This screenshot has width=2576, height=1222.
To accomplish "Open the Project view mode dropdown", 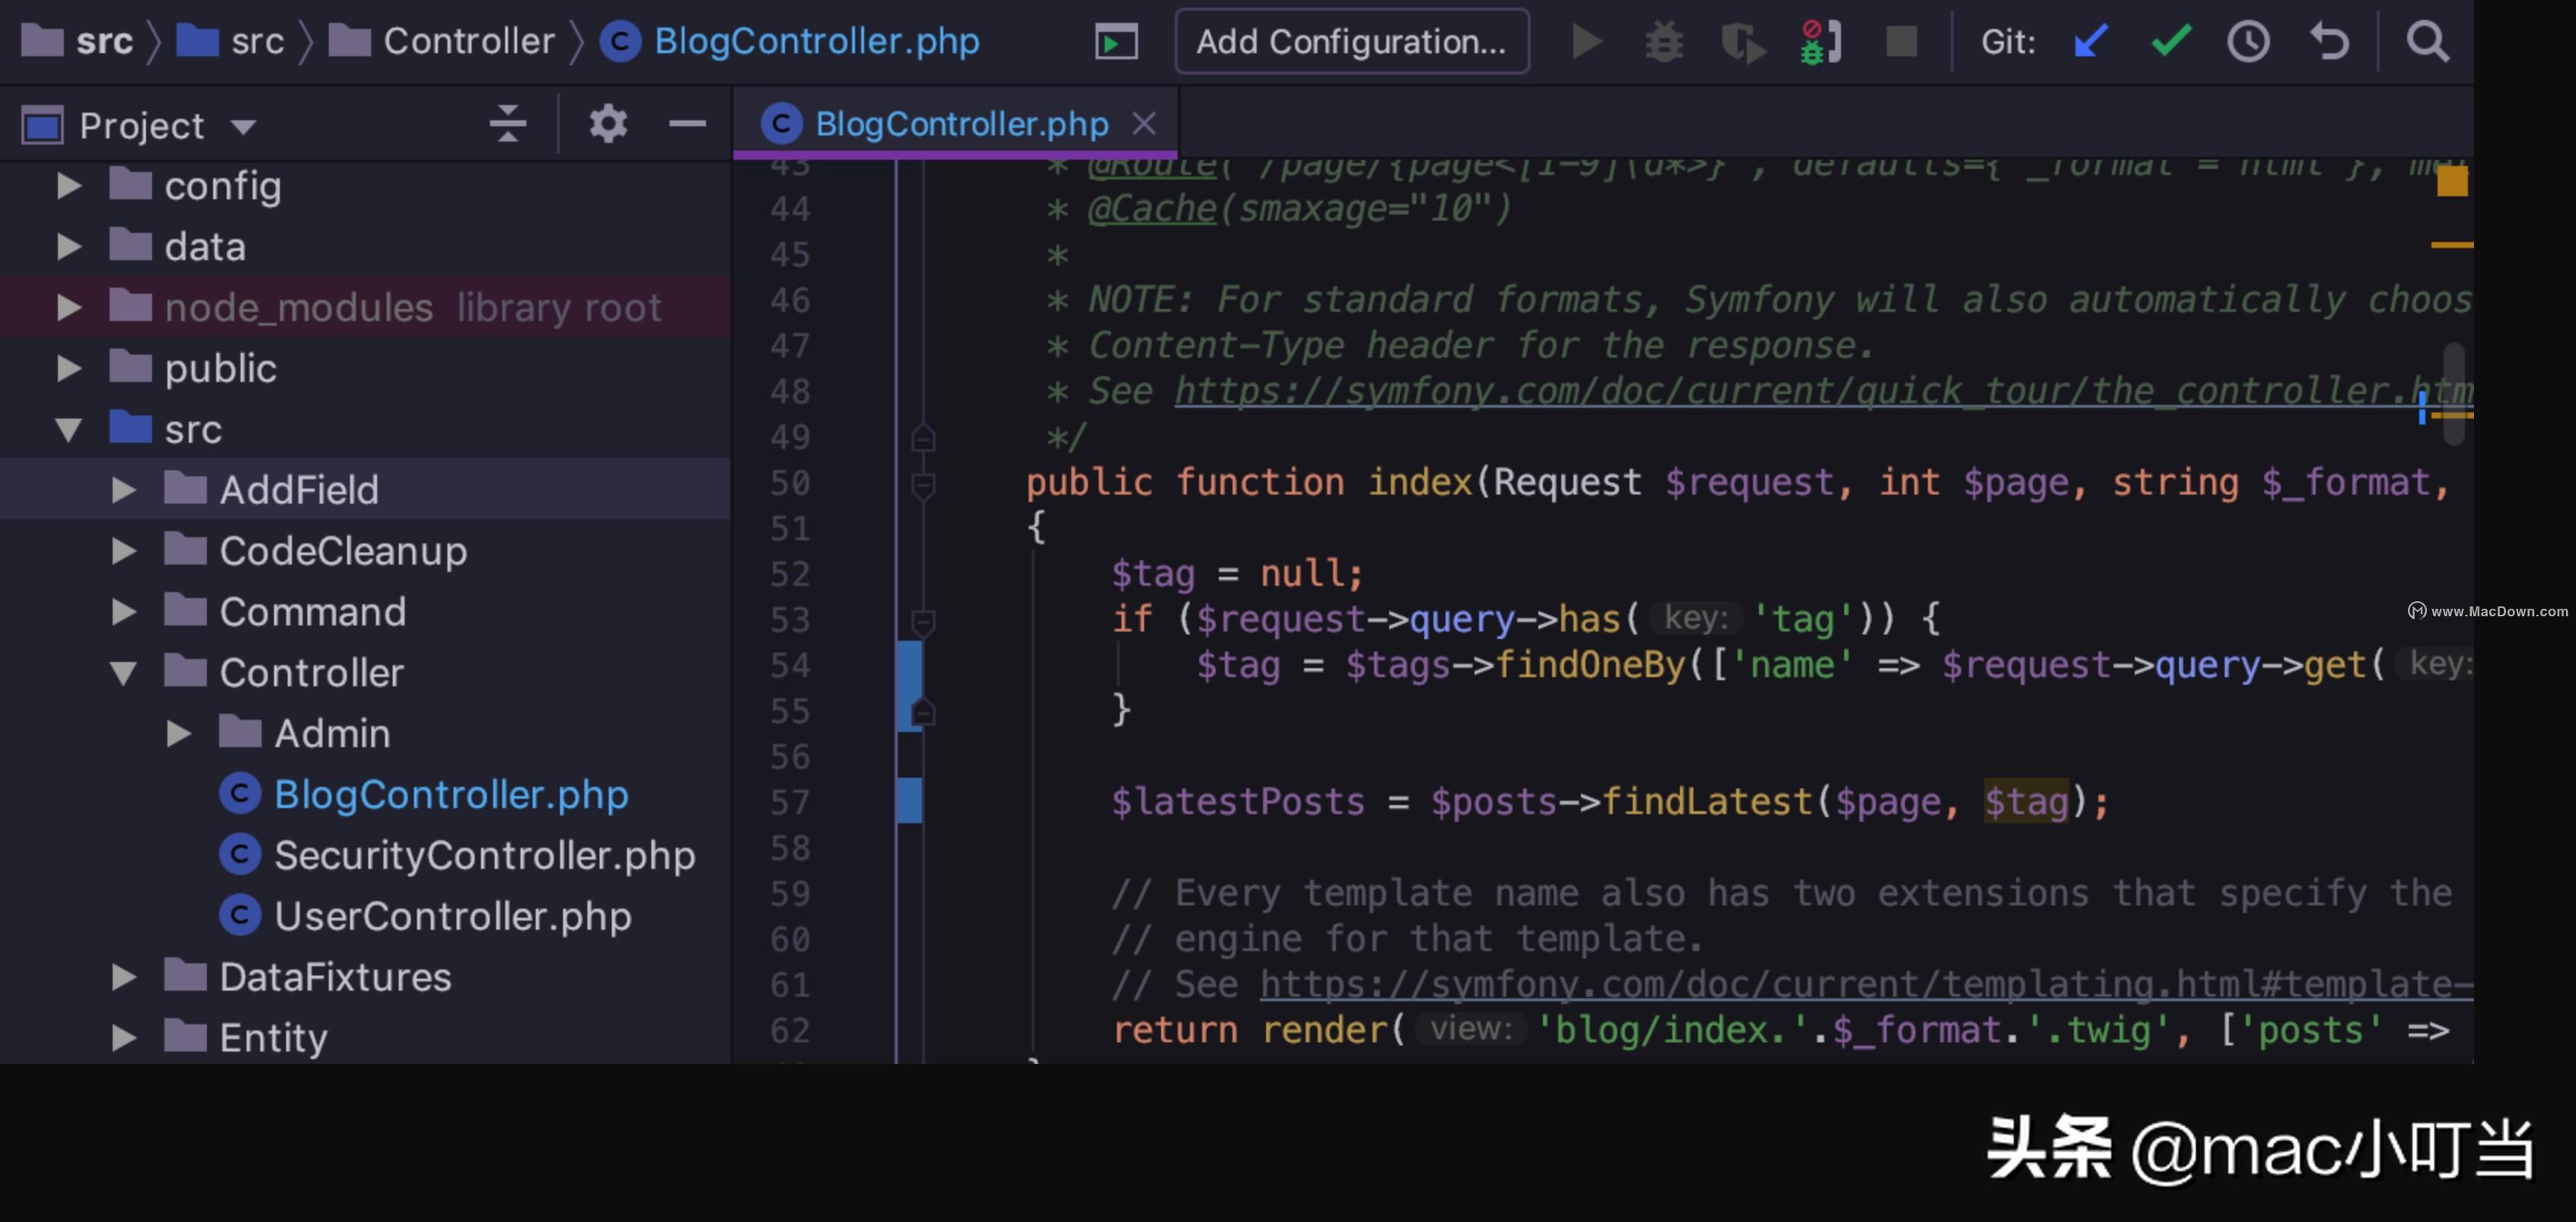I will tap(243, 126).
